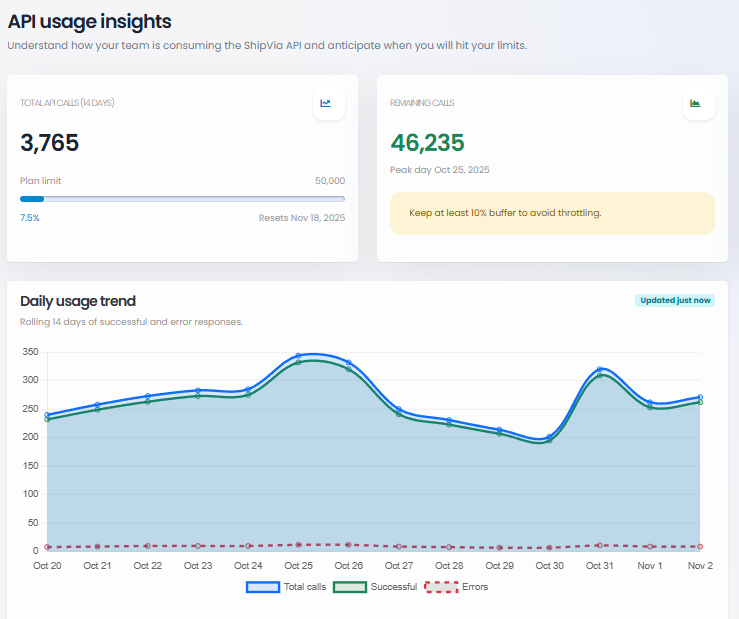Click the 3,765 total API calls figure
The image size is (739, 619).
50,143
